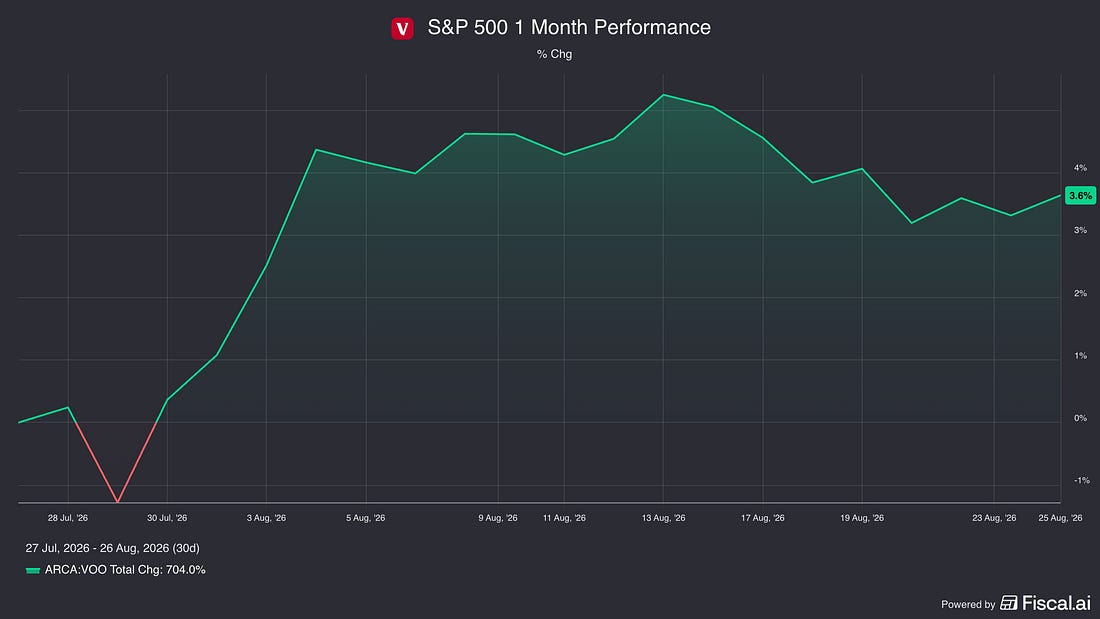Click the red Vanguard V logo icon
This screenshot has height=619, width=1100.
point(402,28)
